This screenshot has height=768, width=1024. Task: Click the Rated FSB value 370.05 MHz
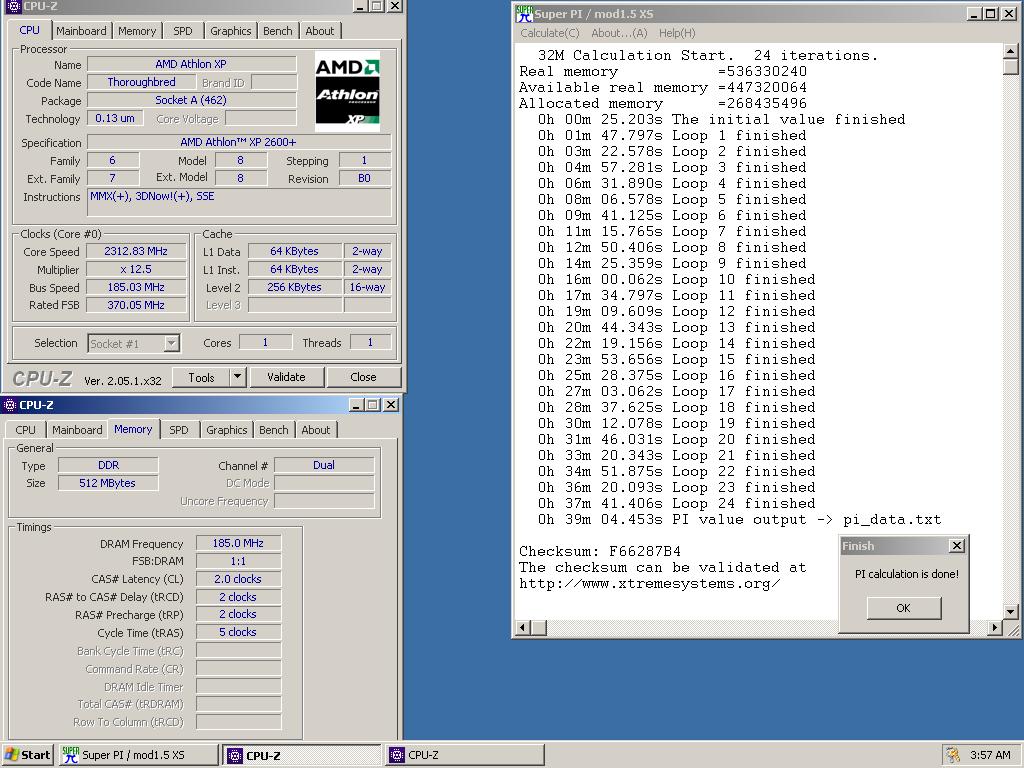[x=136, y=305]
